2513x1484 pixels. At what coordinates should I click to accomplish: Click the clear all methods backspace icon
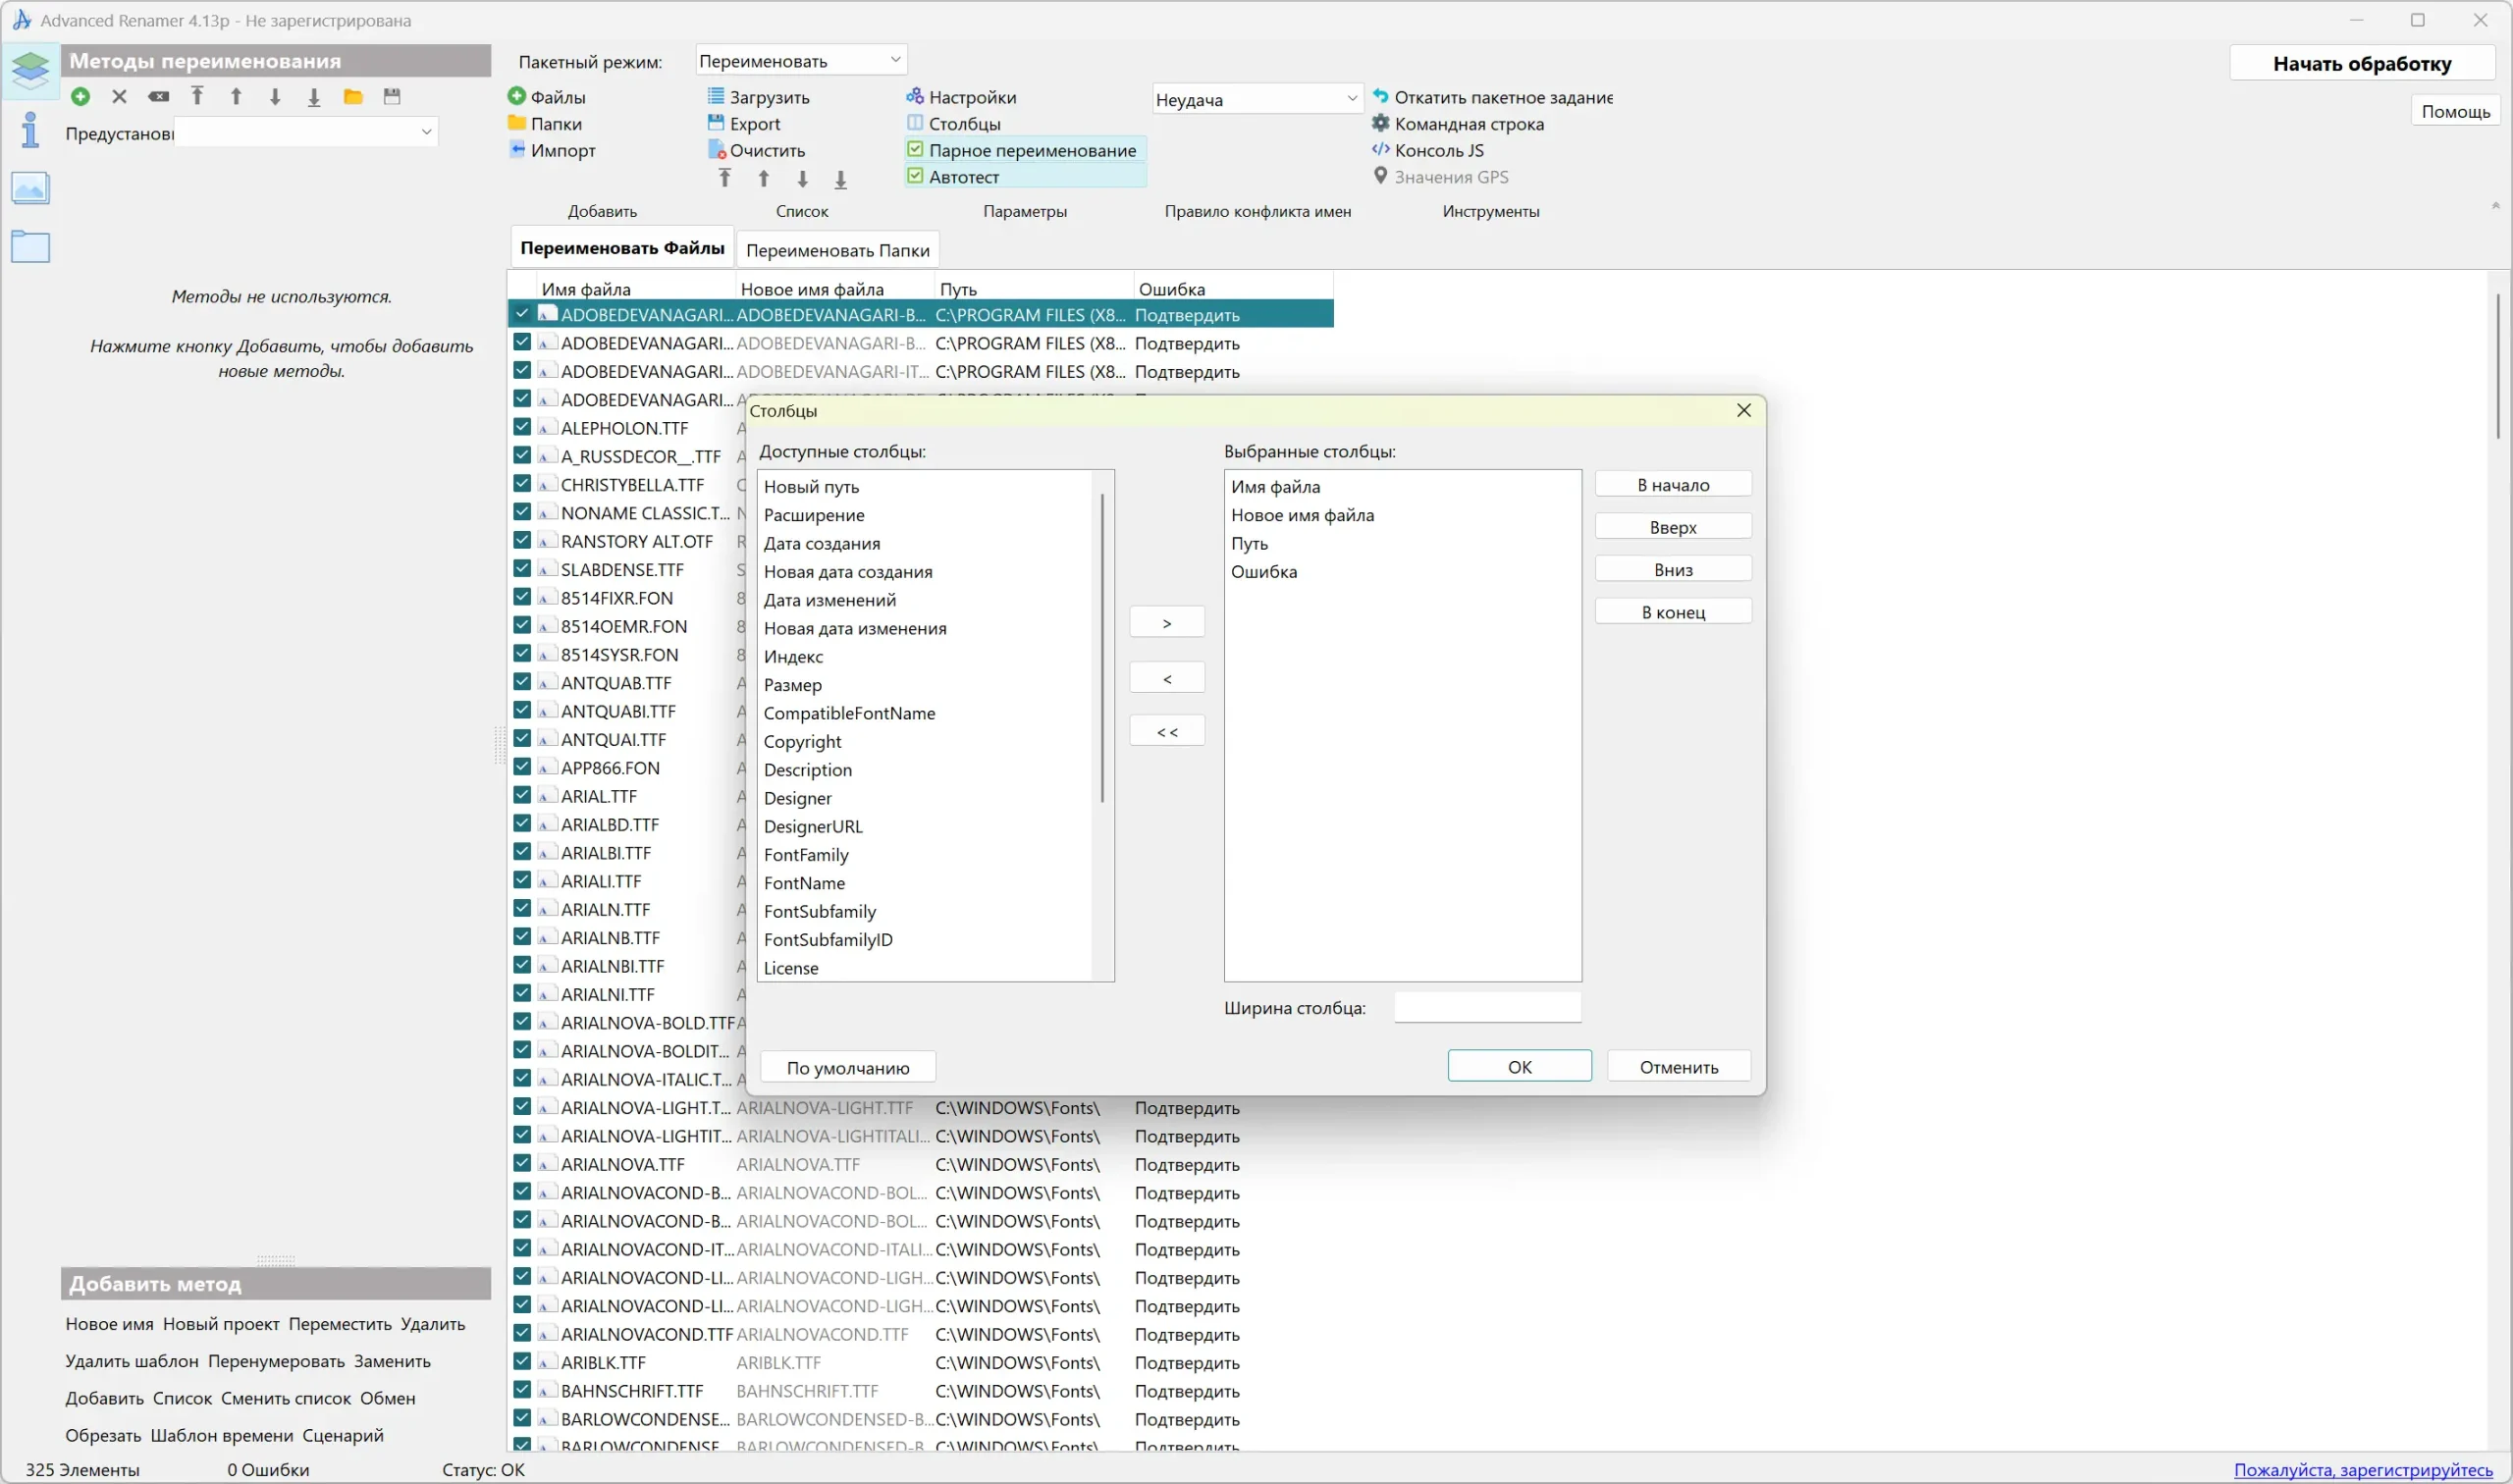[158, 97]
